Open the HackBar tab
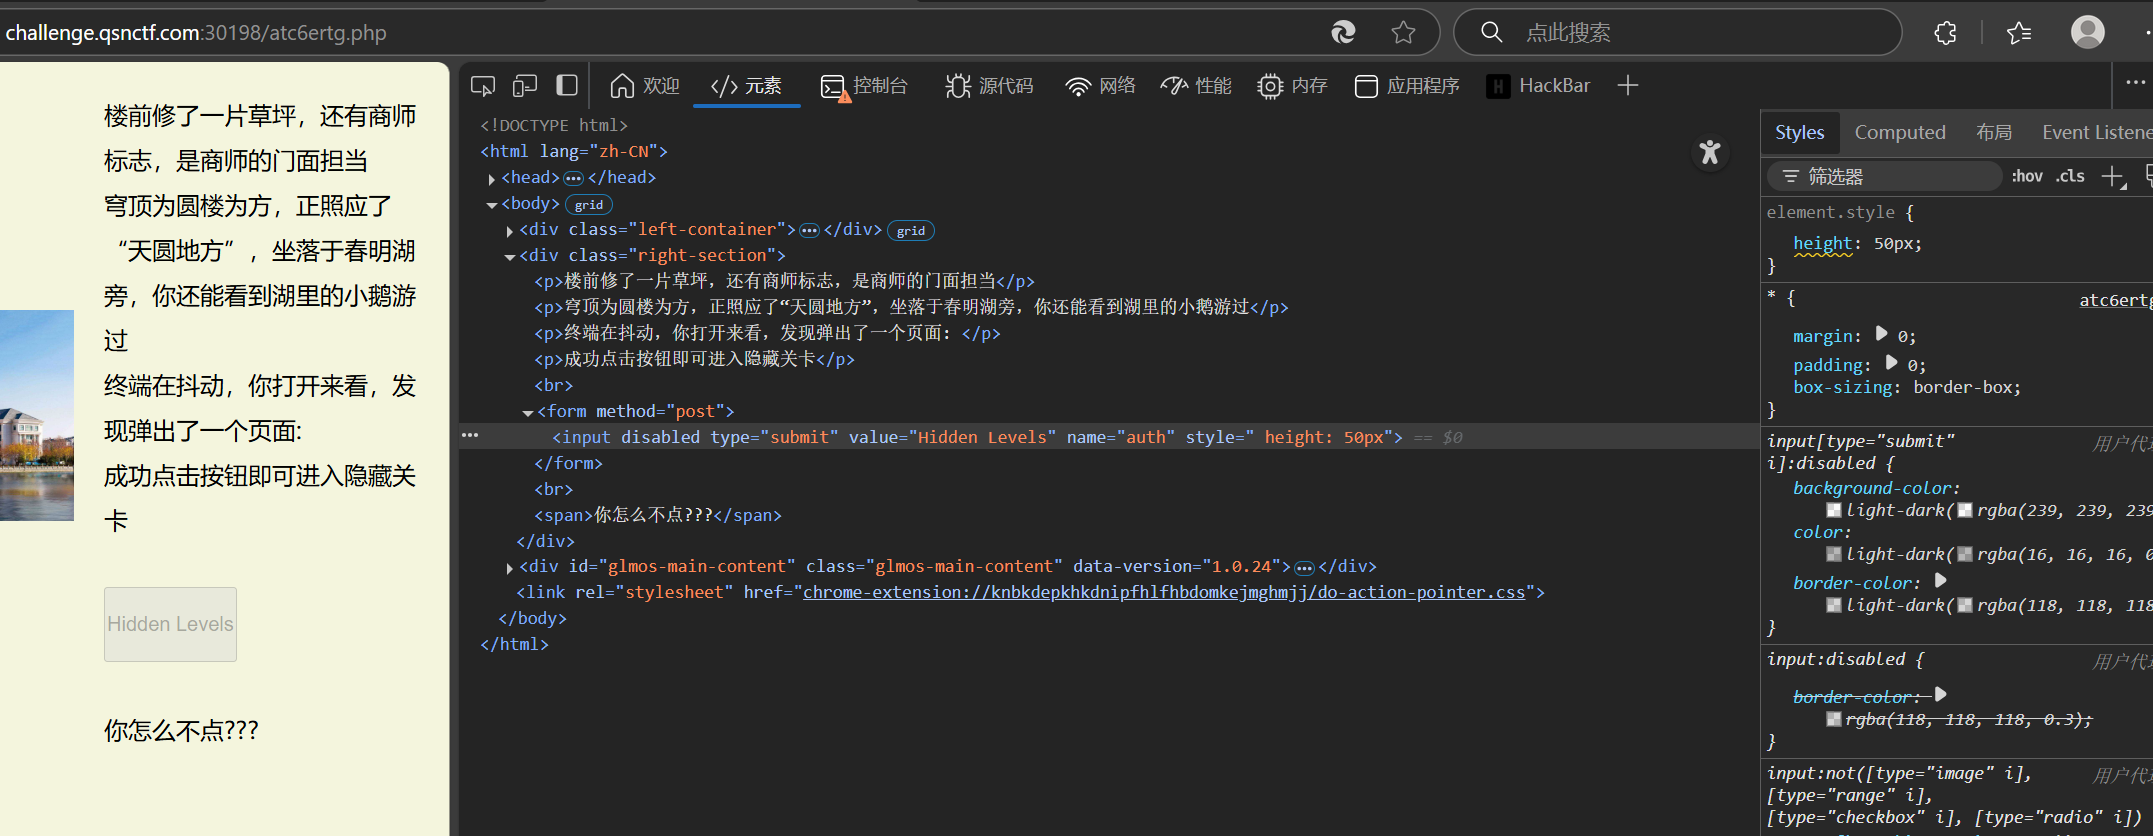 (1538, 86)
